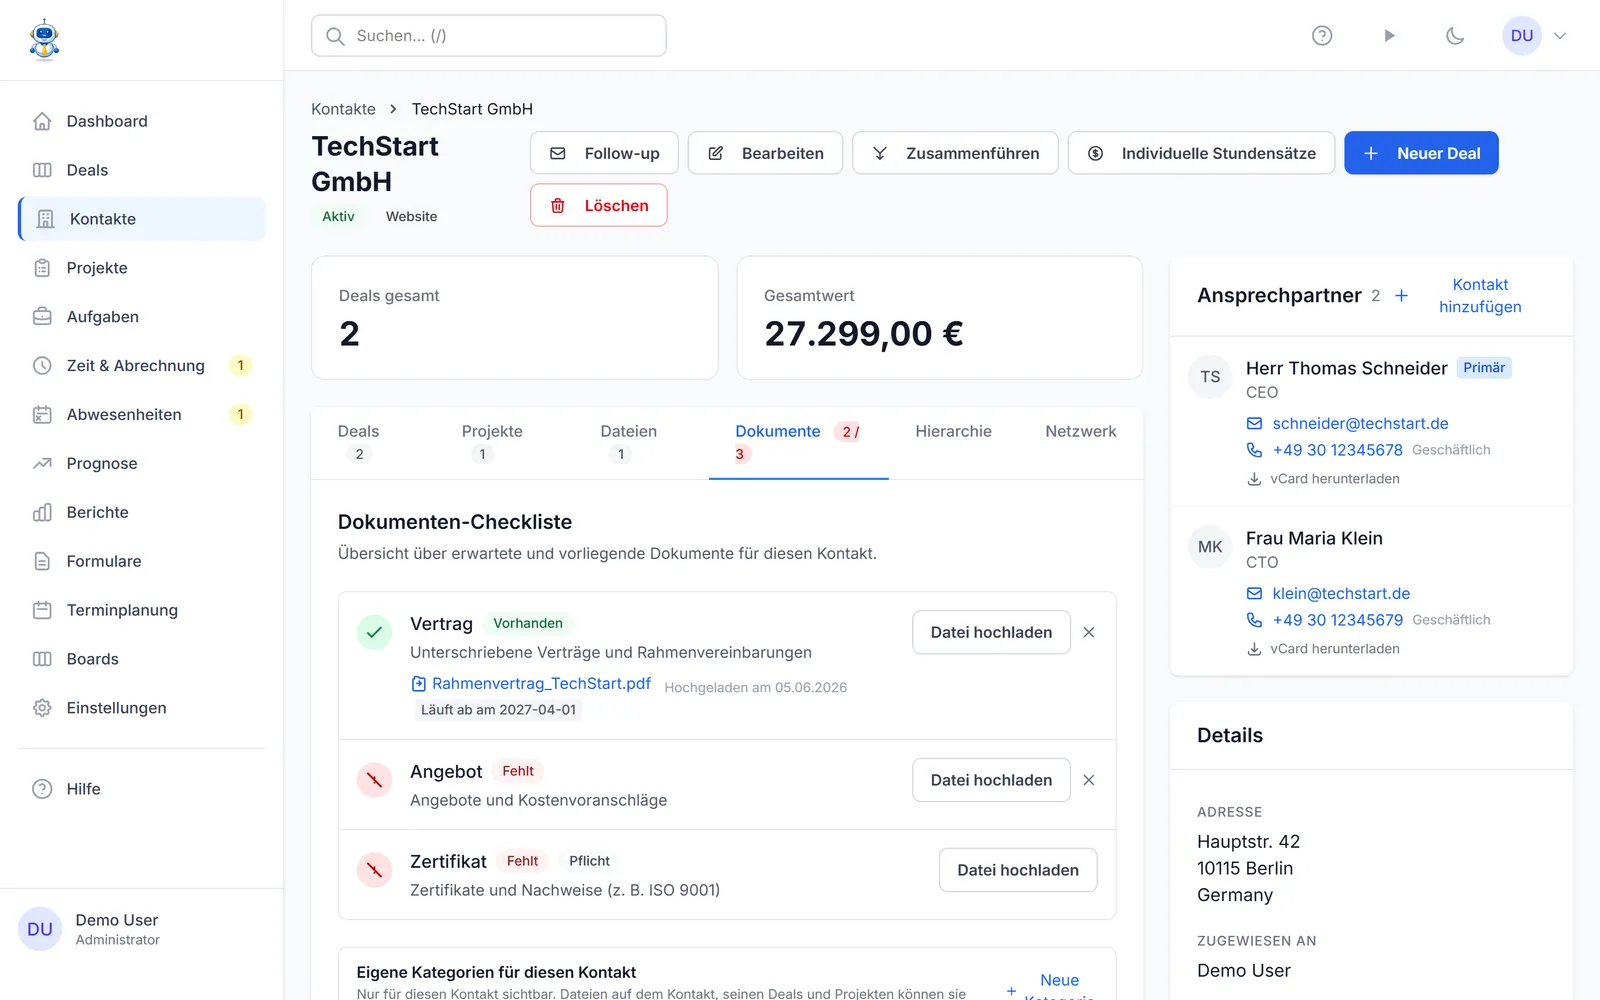Open Zeit & Abrechnung in sidebar
The image size is (1600, 1000).
tap(141, 366)
